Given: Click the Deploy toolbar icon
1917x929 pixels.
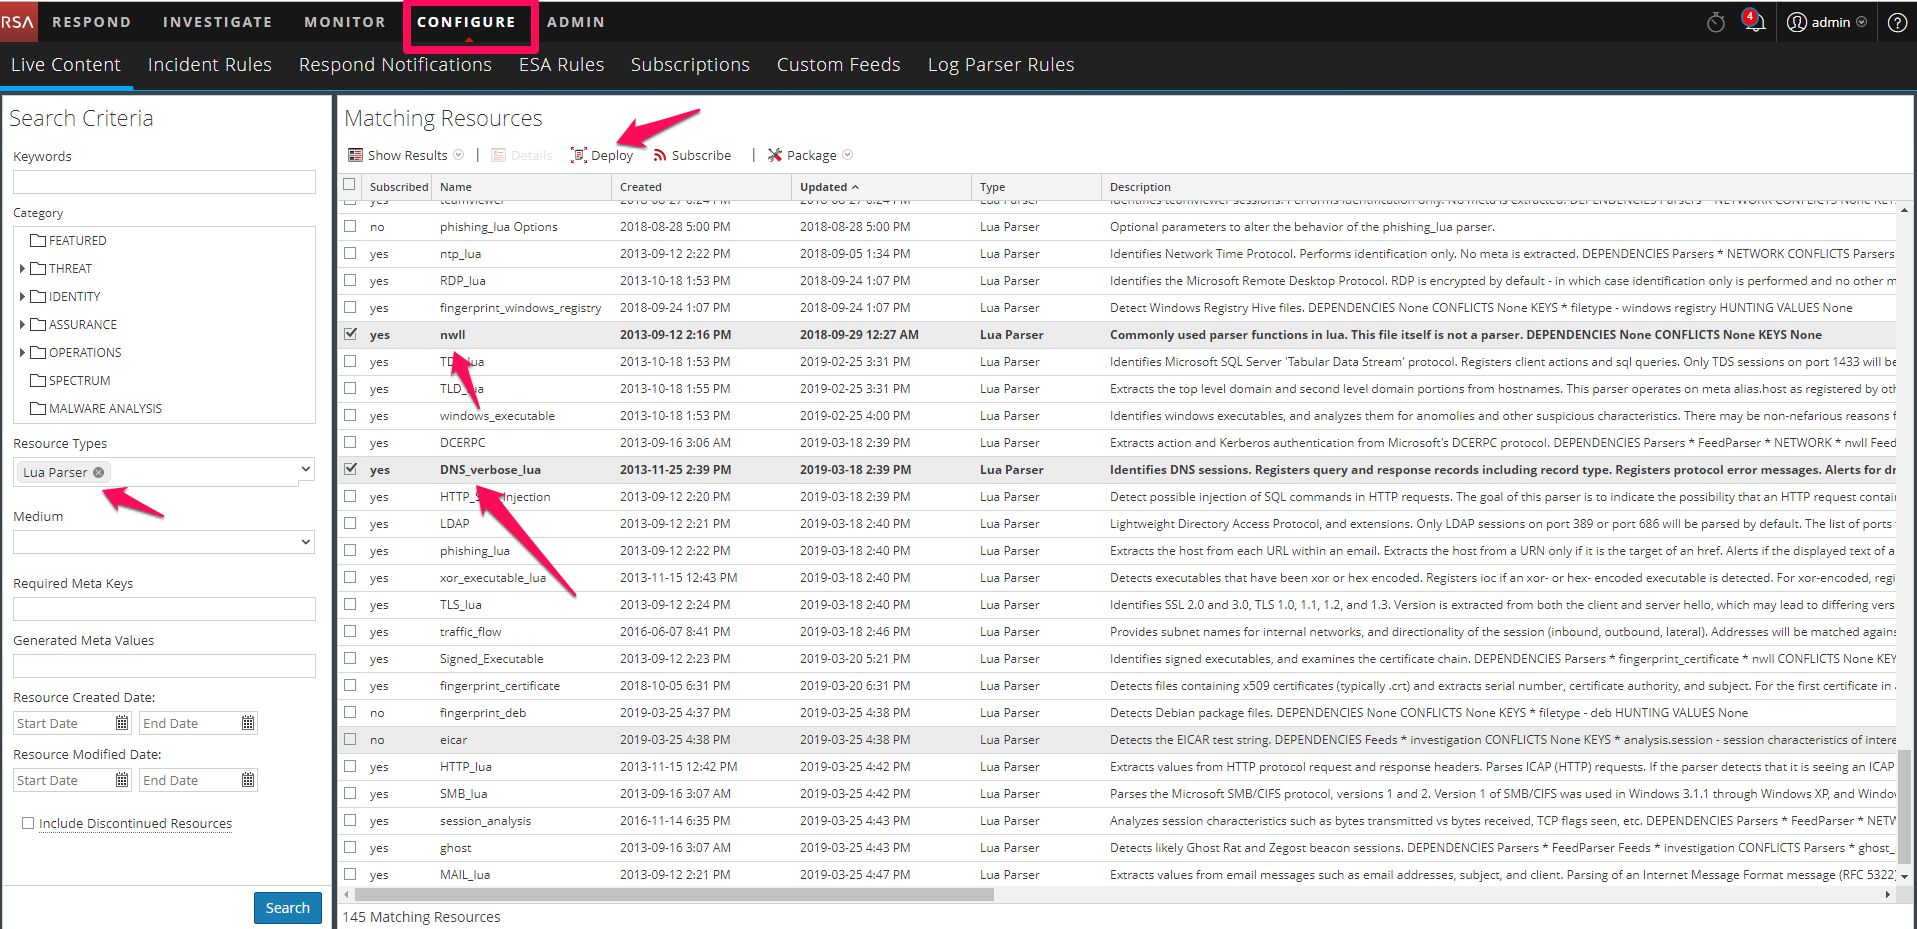Looking at the screenshot, I should click(579, 155).
